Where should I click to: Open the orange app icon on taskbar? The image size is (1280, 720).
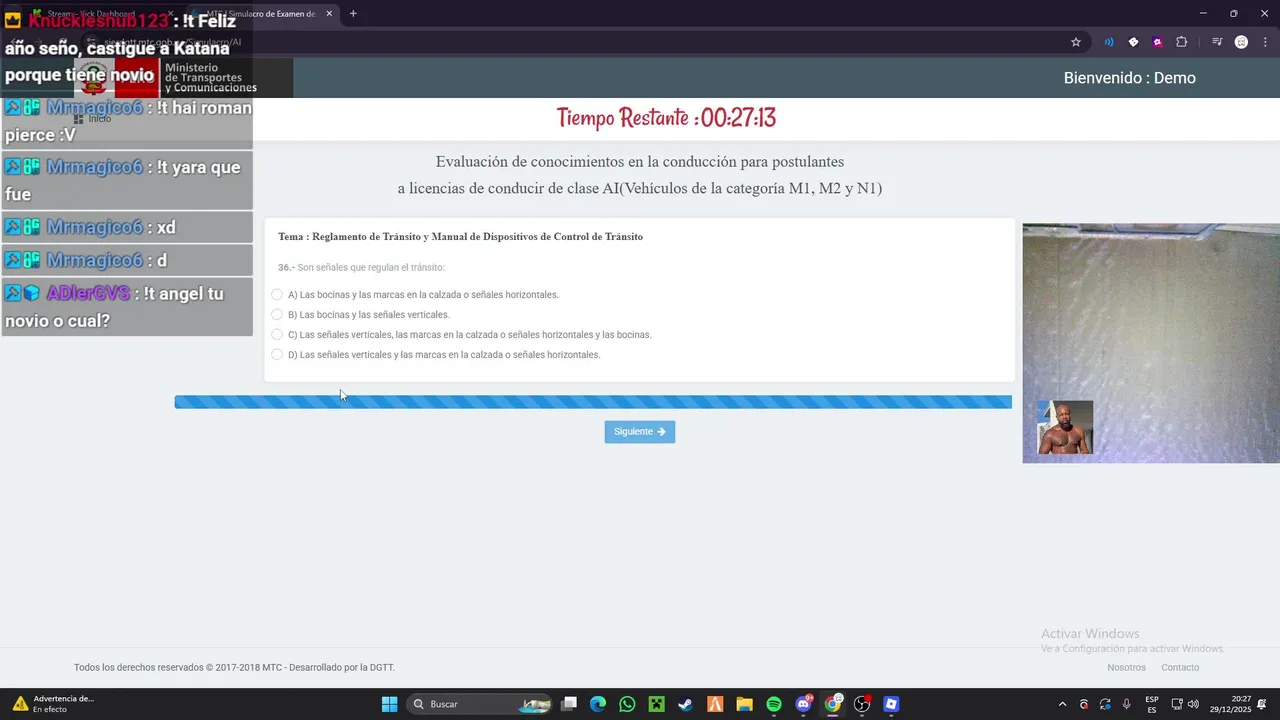coord(715,704)
